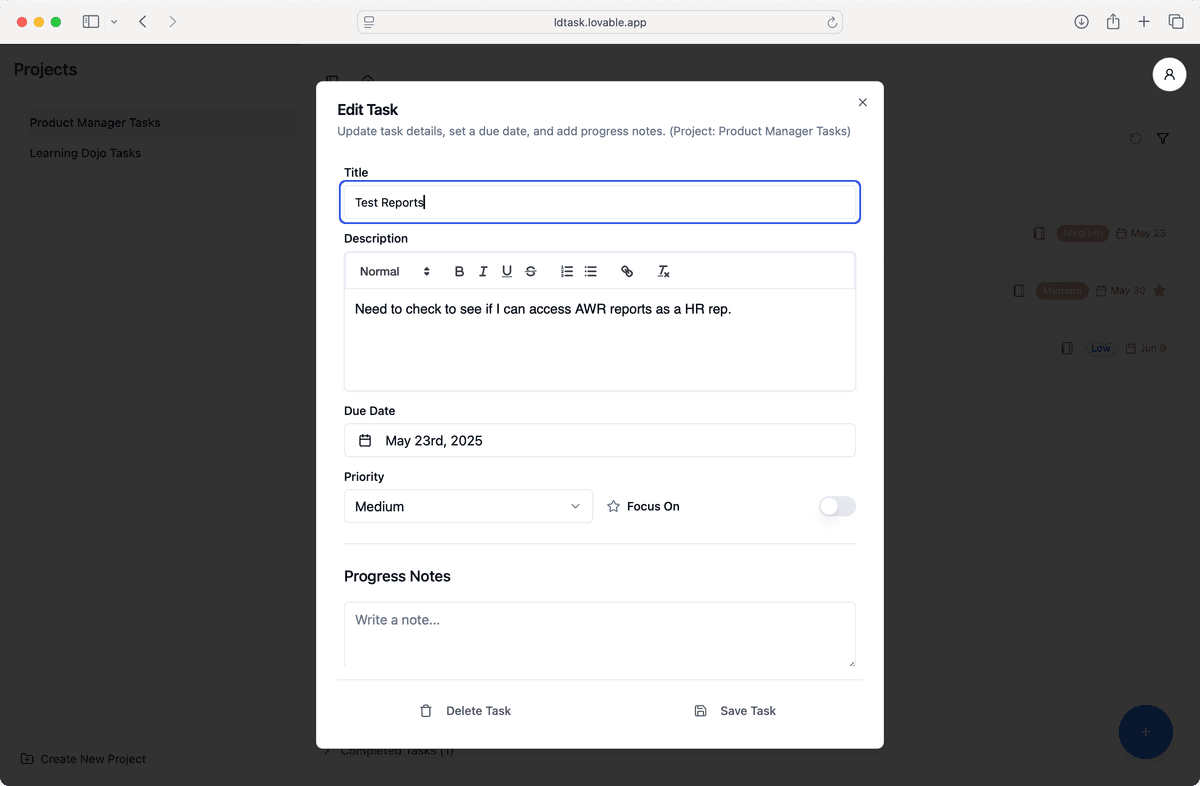This screenshot has height=786, width=1200.
Task: Go forward in Safari
Action: [173, 21]
